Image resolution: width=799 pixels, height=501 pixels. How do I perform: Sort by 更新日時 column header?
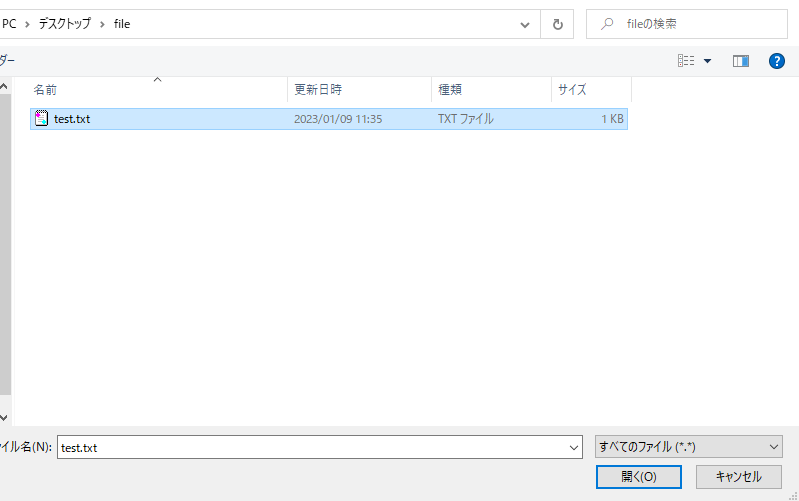point(318,90)
